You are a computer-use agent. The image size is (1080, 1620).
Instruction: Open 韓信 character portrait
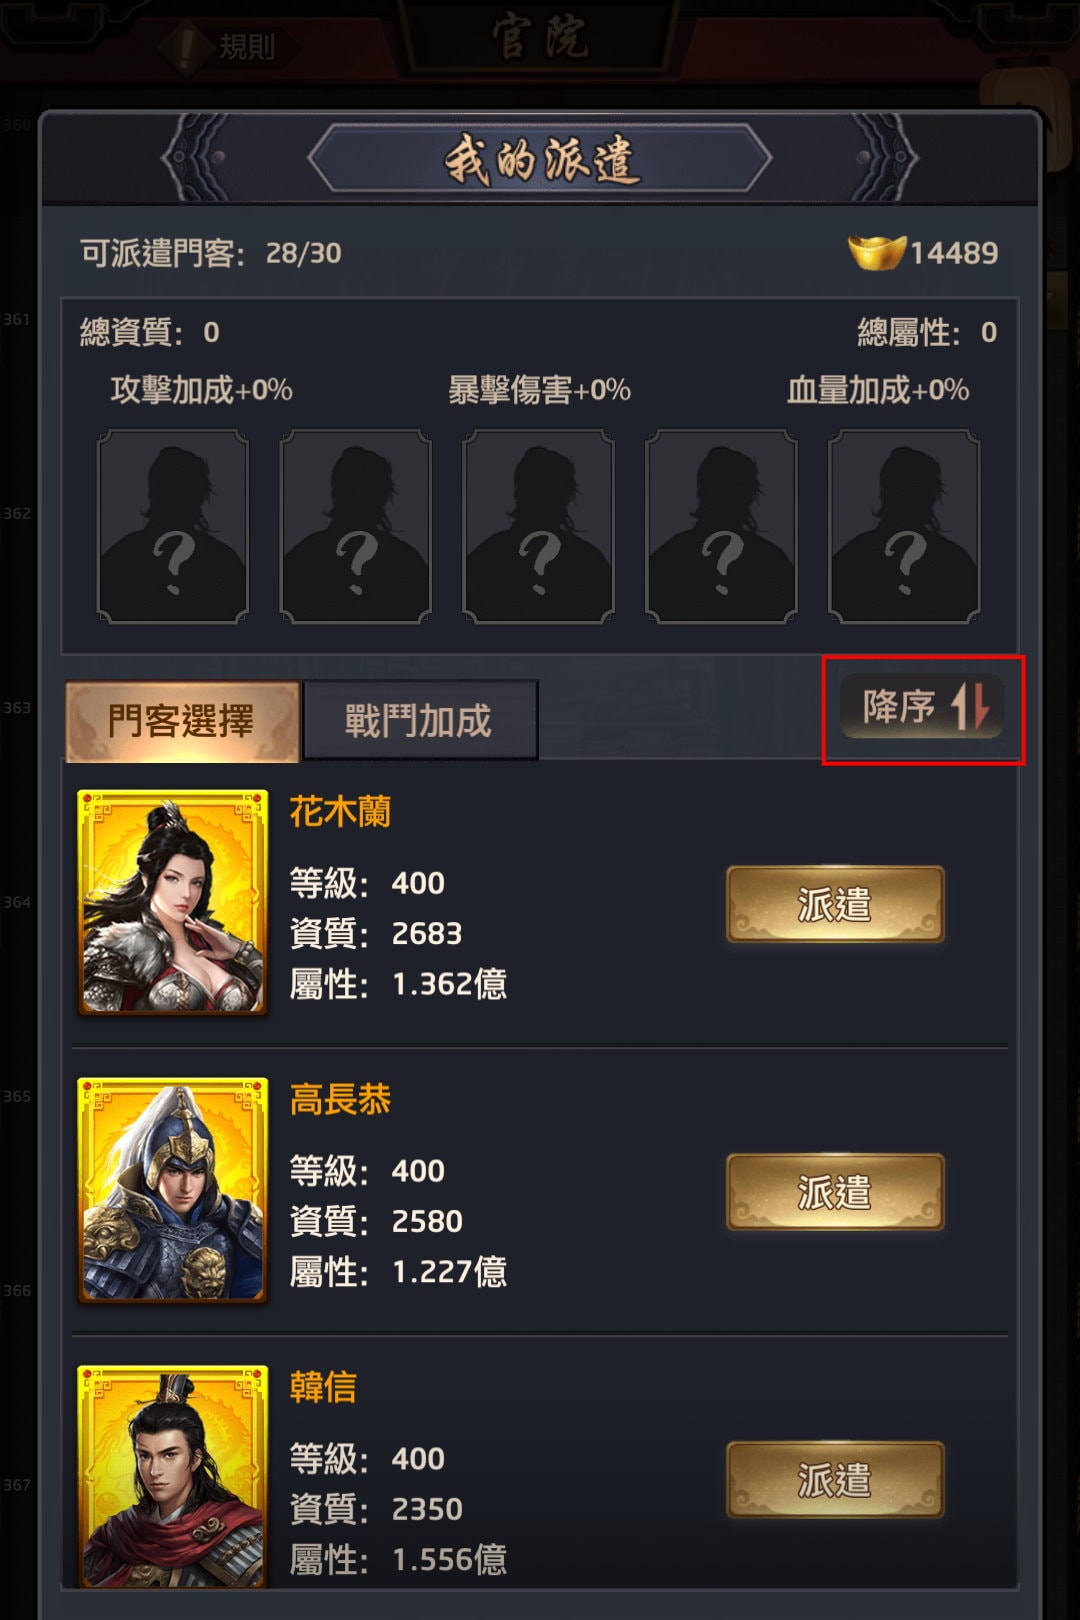173,1476
